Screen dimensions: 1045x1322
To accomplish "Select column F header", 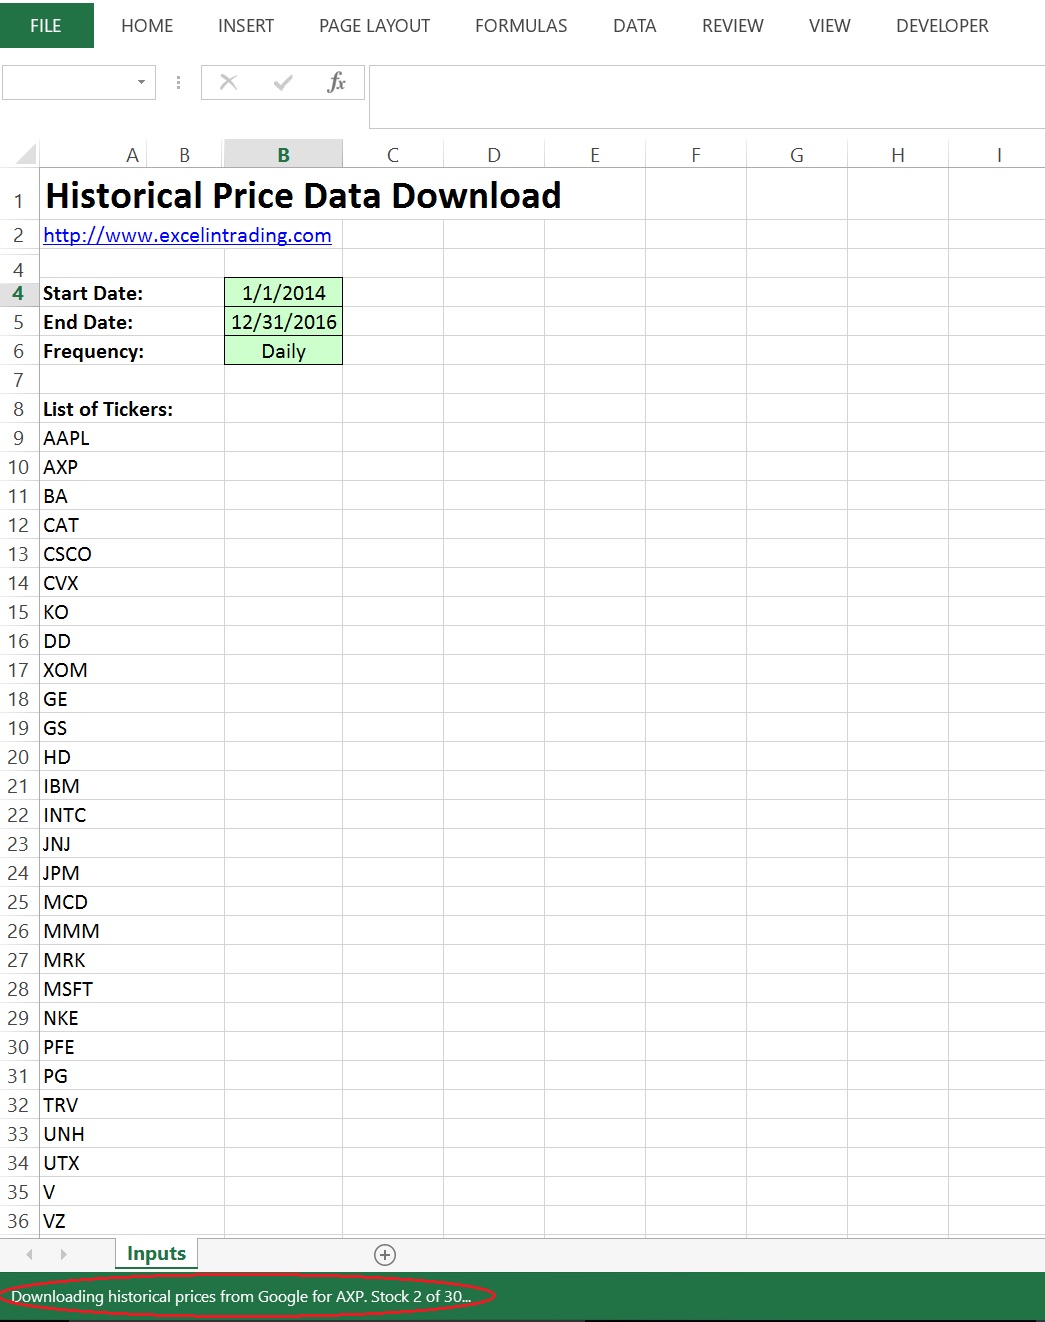I will coord(696,154).
